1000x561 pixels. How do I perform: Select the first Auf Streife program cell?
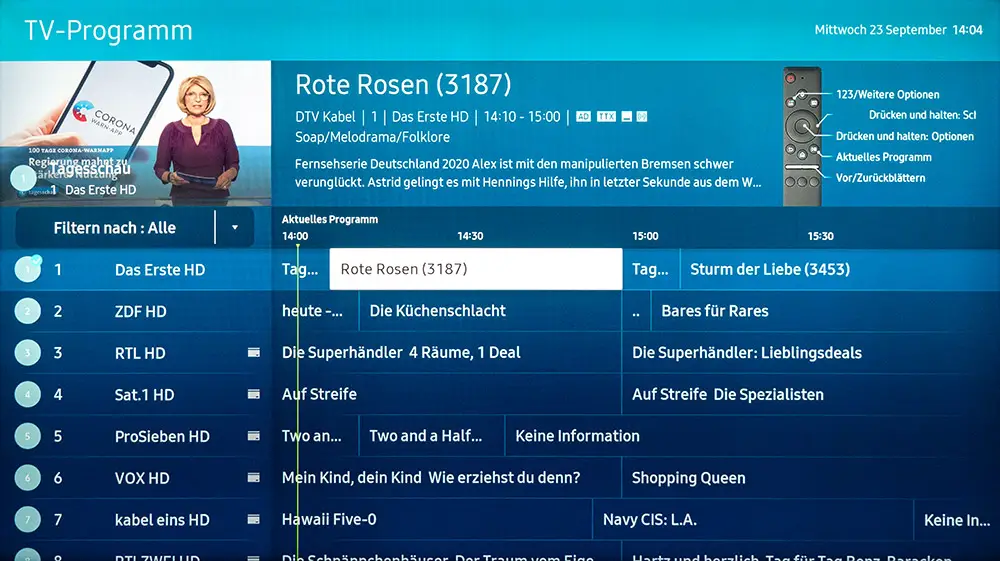[446, 394]
